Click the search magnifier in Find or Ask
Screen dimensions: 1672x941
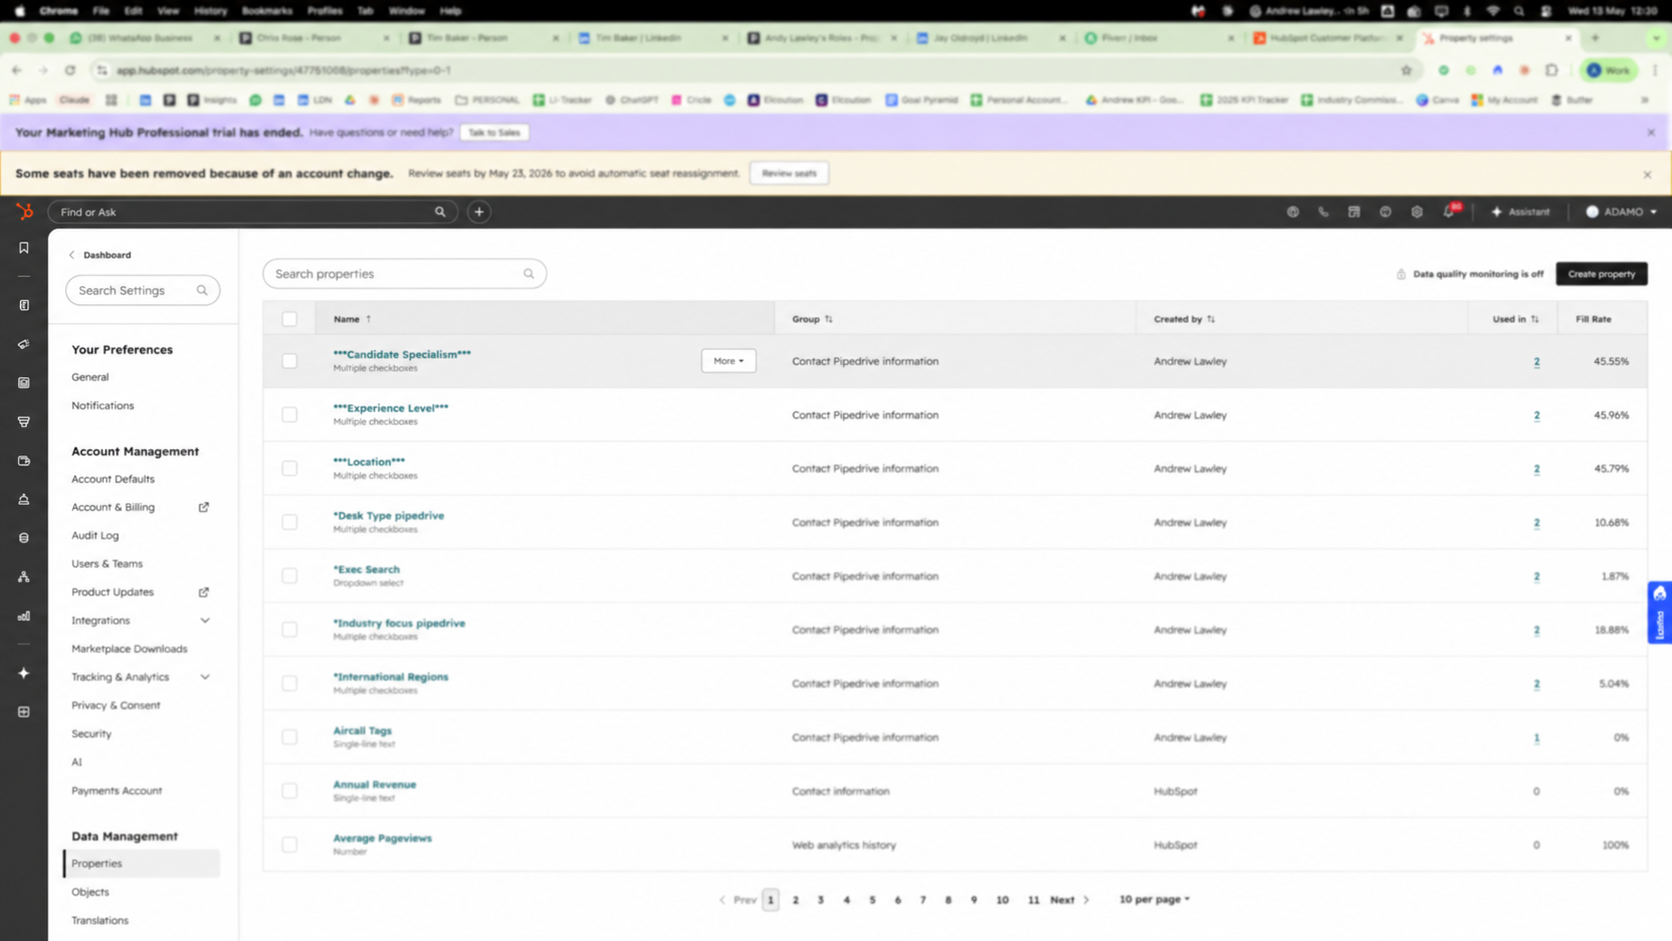click(440, 212)
